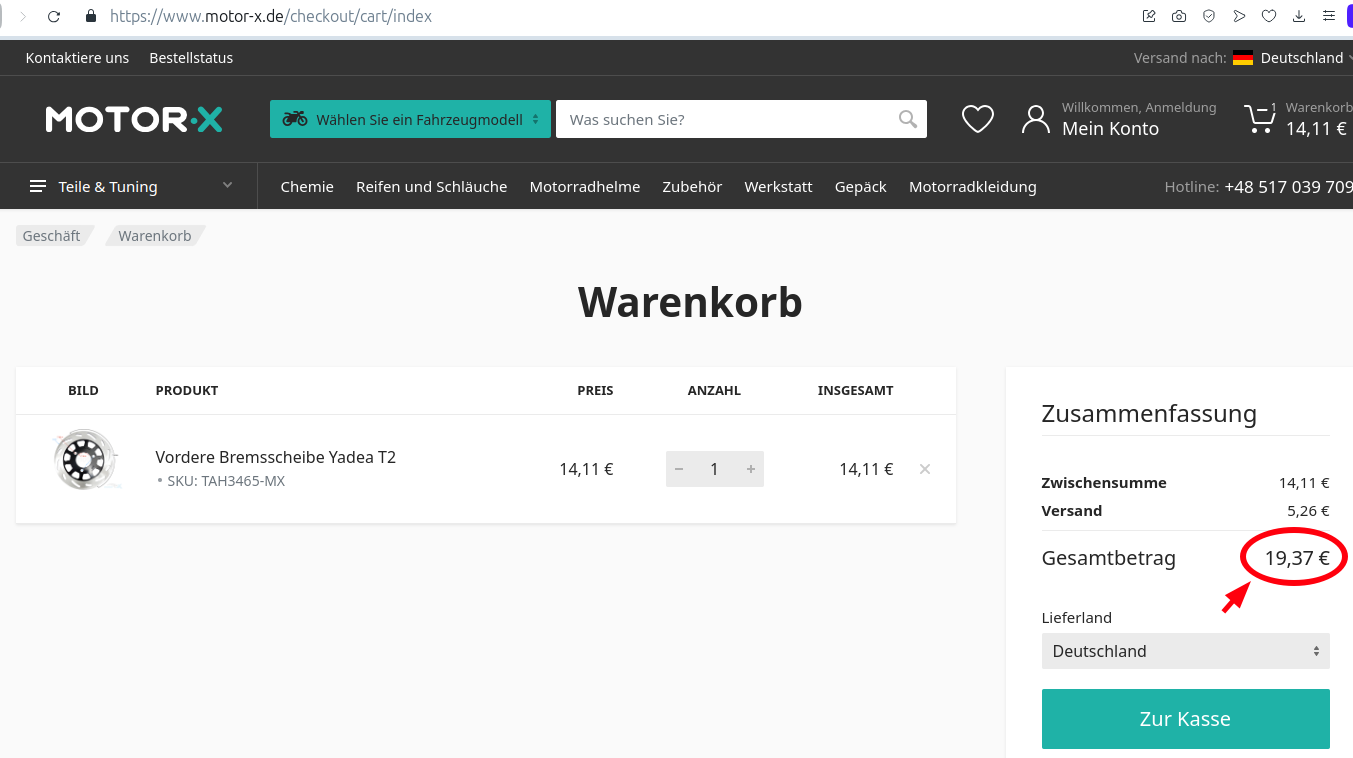Image resolution: width=1353 pixels, height=758 pixels.
Task: Go to Reifen und Schläuche menu
Action: (431, 187)
